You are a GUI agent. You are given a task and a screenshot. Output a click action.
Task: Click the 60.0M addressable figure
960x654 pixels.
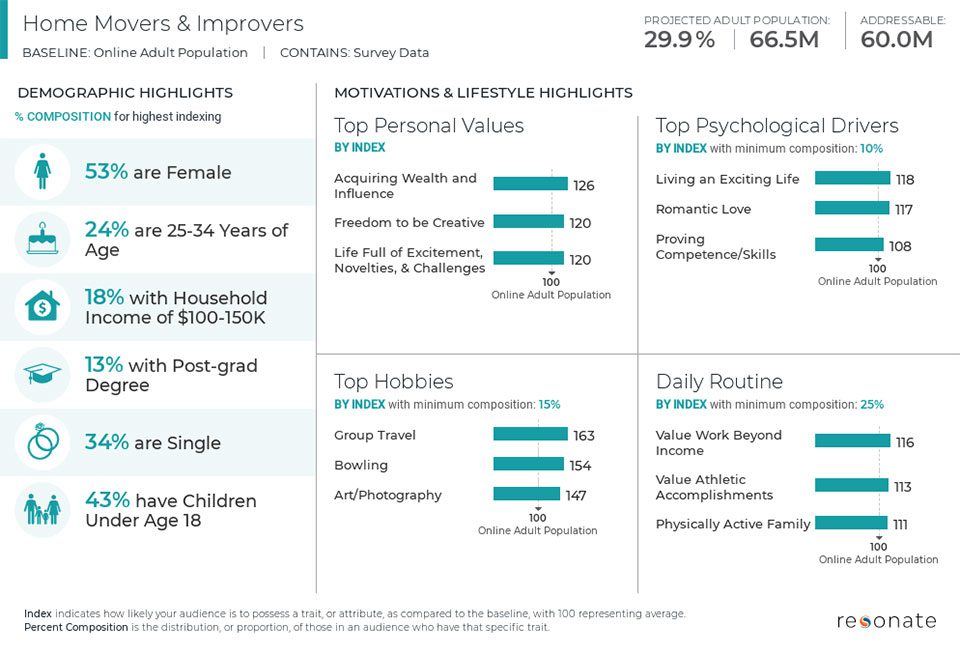896,40
